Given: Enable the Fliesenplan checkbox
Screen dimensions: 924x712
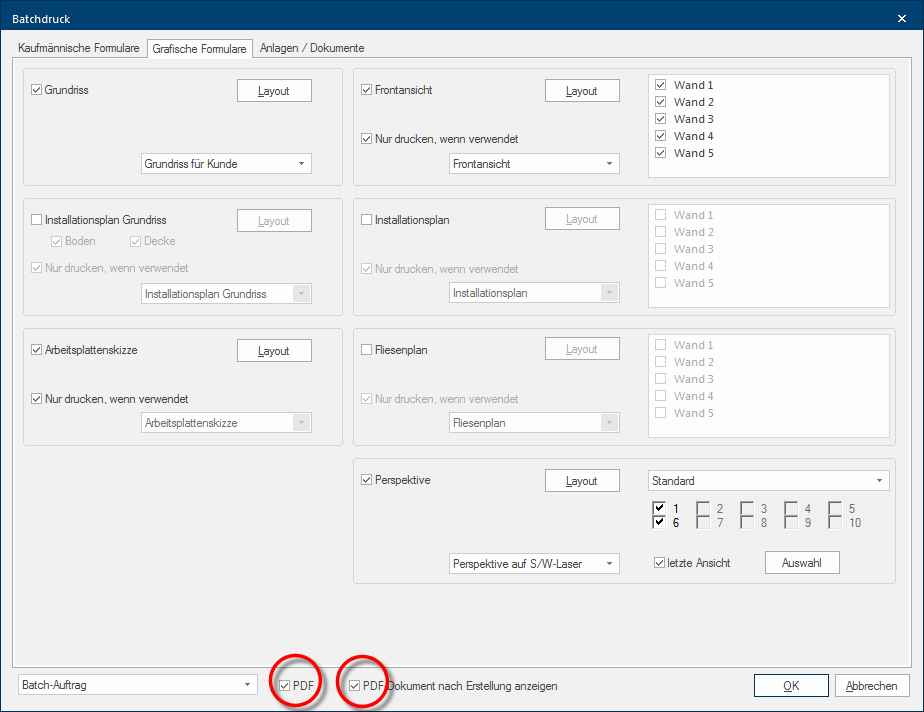Looking at the screenshot, I should pyautogui.click(x=366, y=350).
